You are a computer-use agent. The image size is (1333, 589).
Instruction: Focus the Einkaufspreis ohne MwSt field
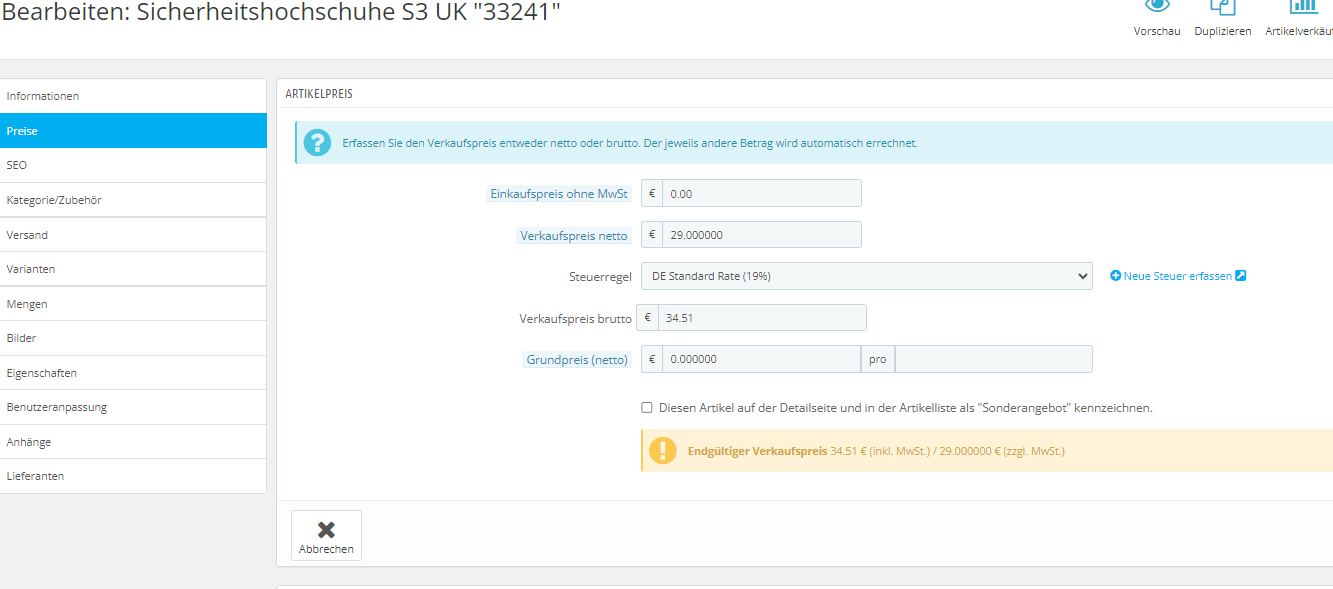[761, 193]
